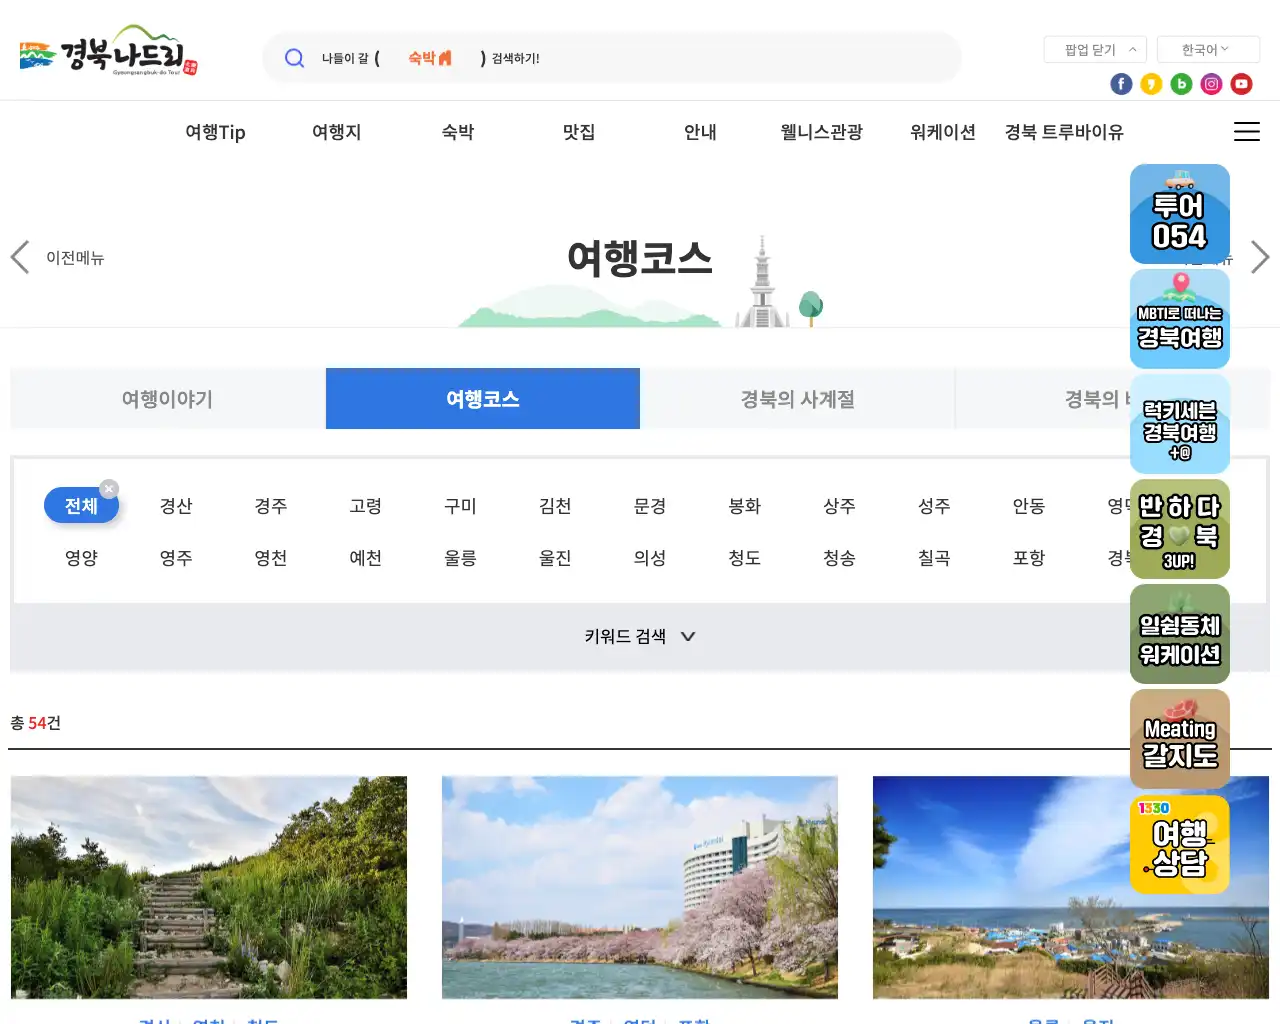Filter by region 성주
The image size is (1280, 1024).
pyautogui.click(x=934, y=506)
